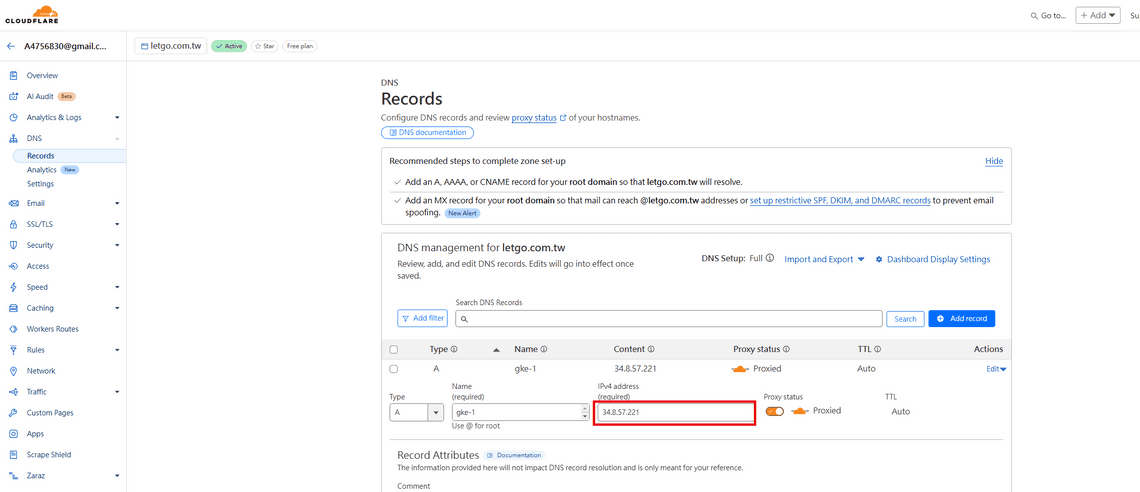1140x492 pixels.
Task: Open the letgo.com.tw domain selector
Action: (x=171, y=46)
